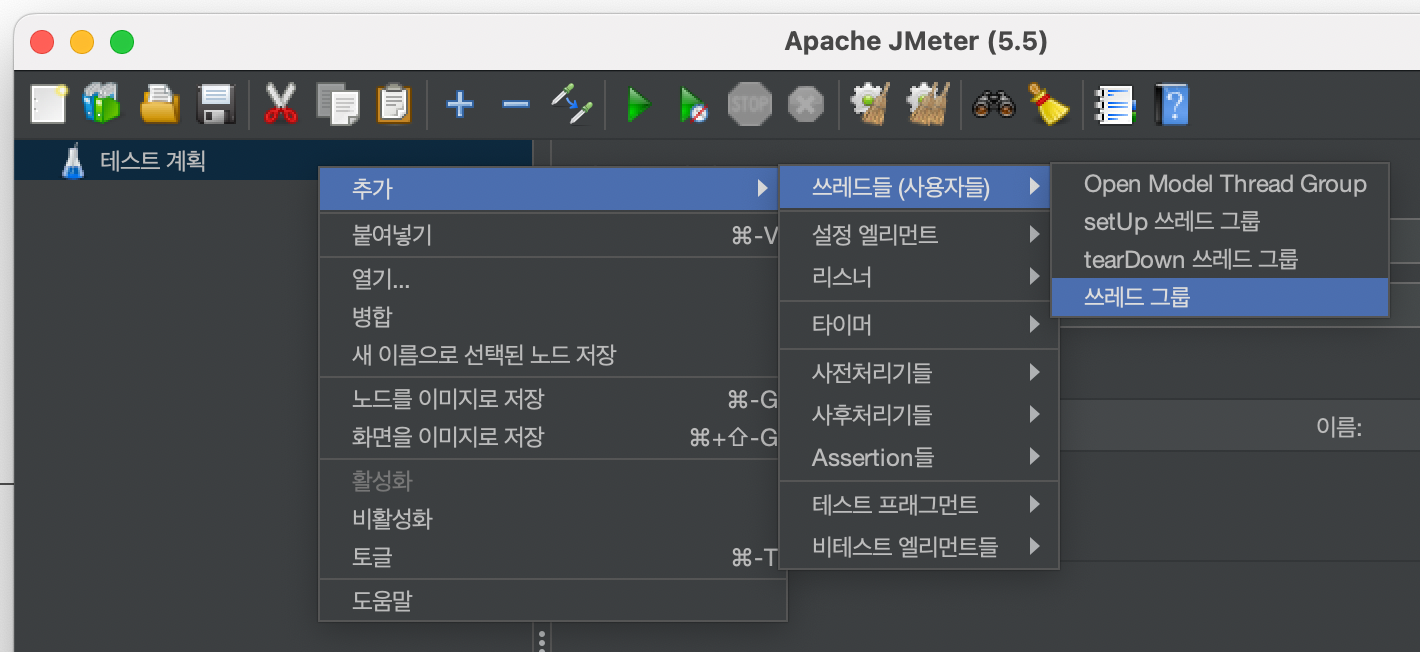Choose 열기... in the context menu
Image resolution: width=1420 pixels, height=652 pixels.
(x=548, y=281)
